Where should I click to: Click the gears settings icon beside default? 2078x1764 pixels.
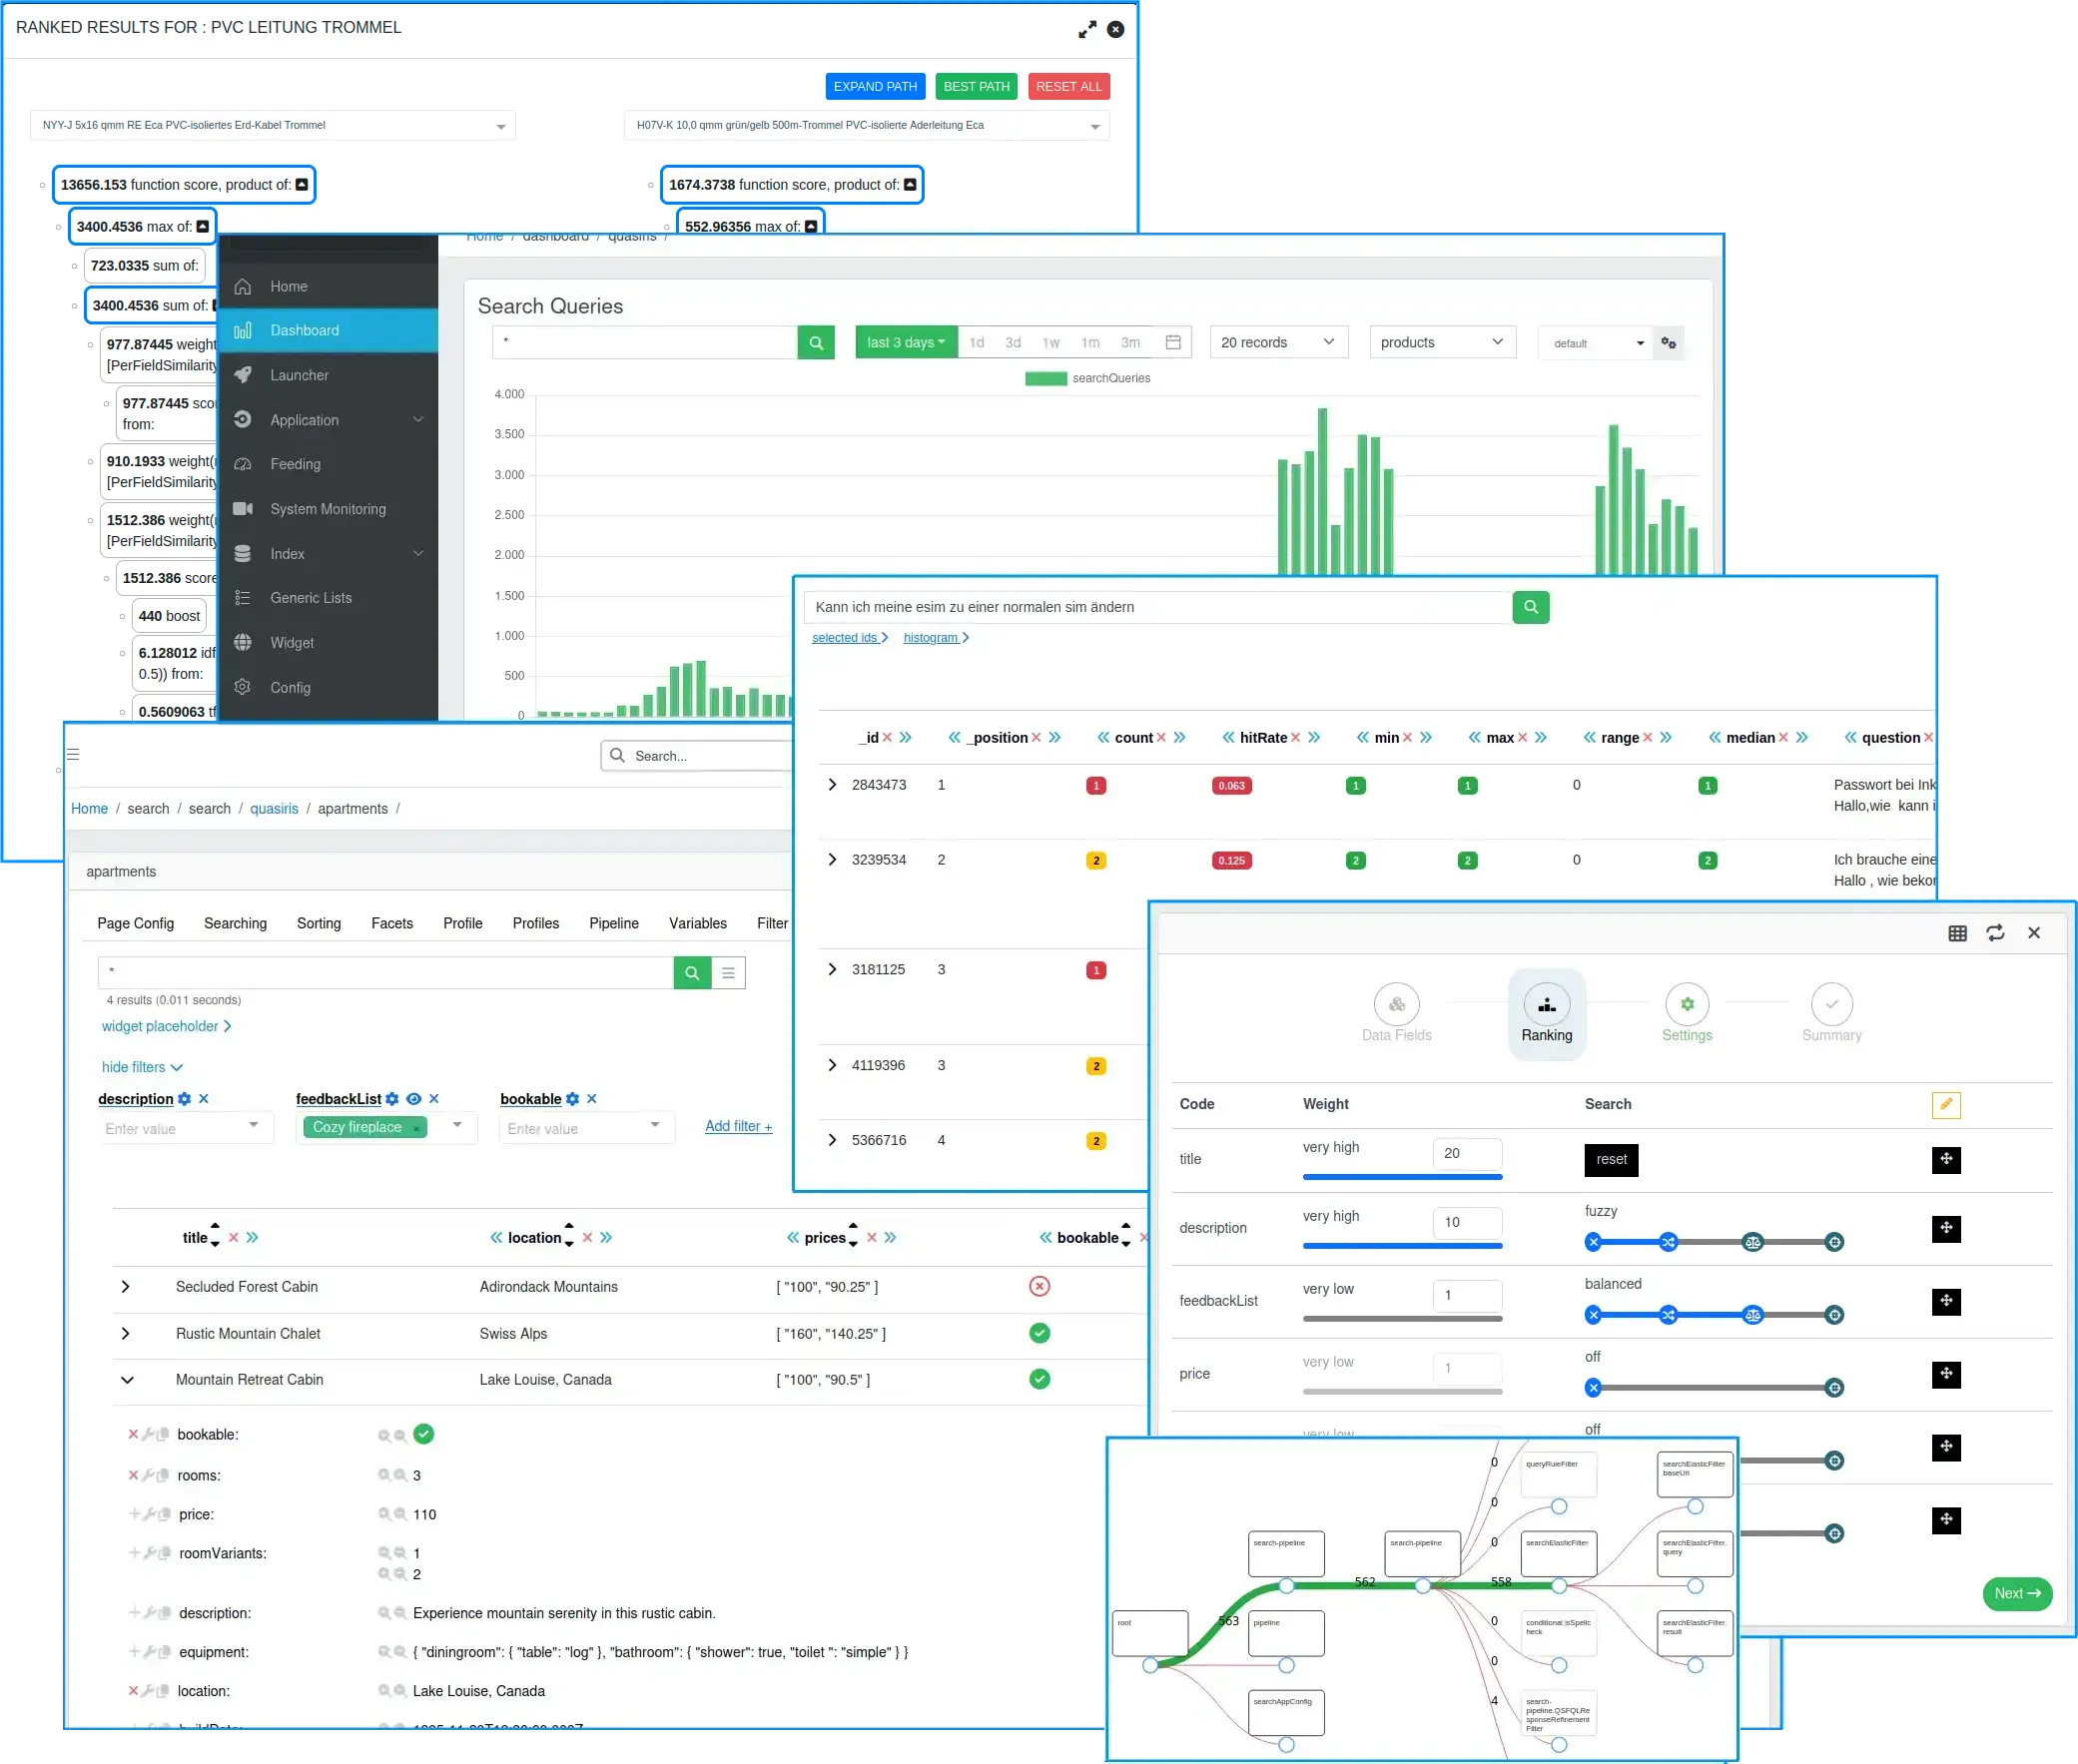1668,343
